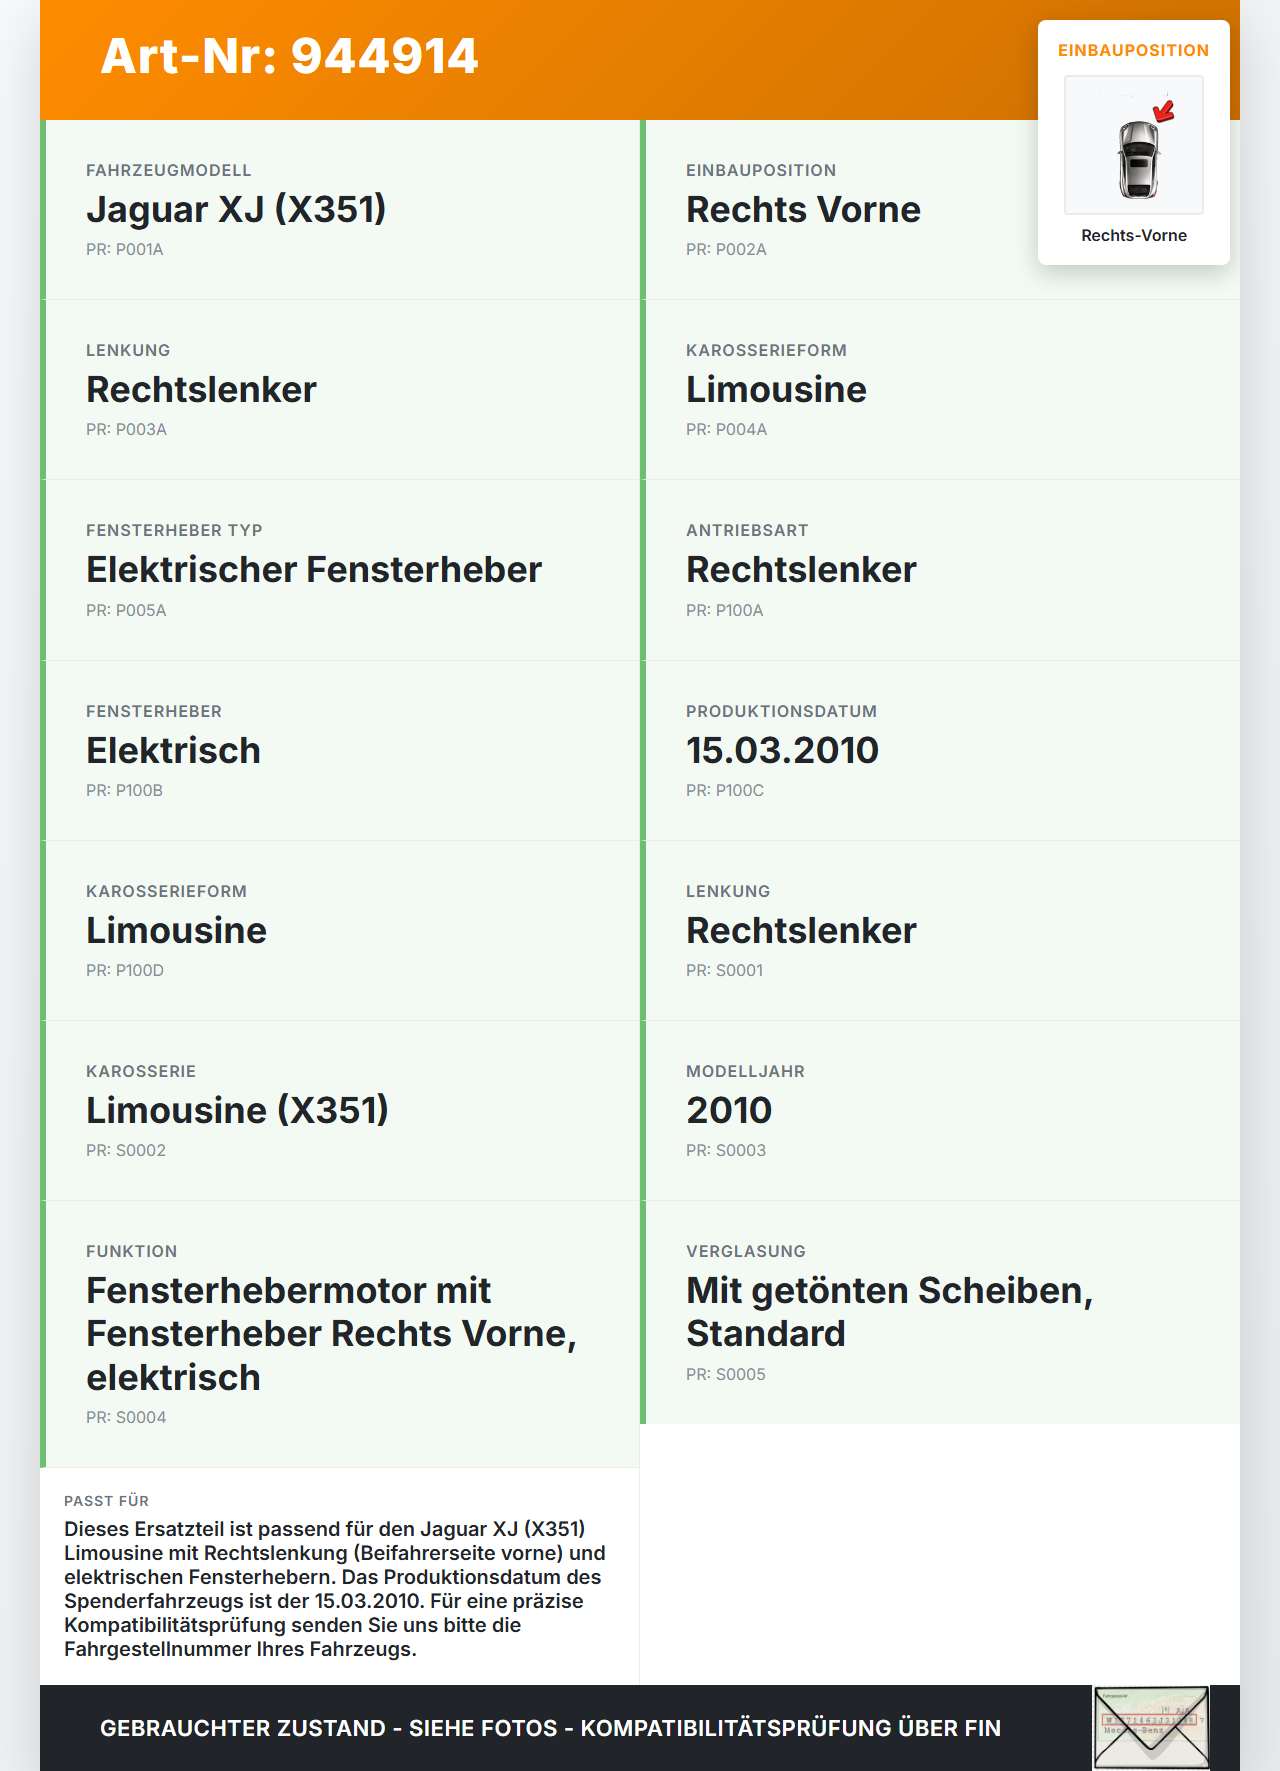This screenshot has height=1771, width=1280.
Task: Click the Produktionsdatum 15.03.2010 value
Action: click(x=782, y=751)
